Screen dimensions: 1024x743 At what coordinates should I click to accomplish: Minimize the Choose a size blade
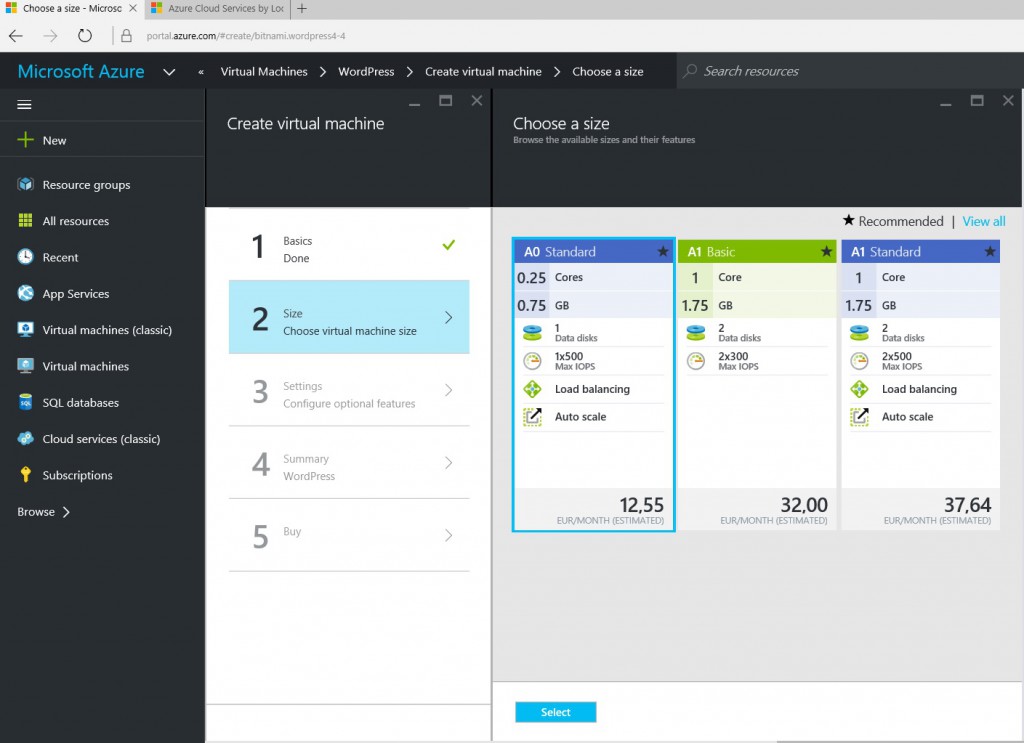point(946,103)
